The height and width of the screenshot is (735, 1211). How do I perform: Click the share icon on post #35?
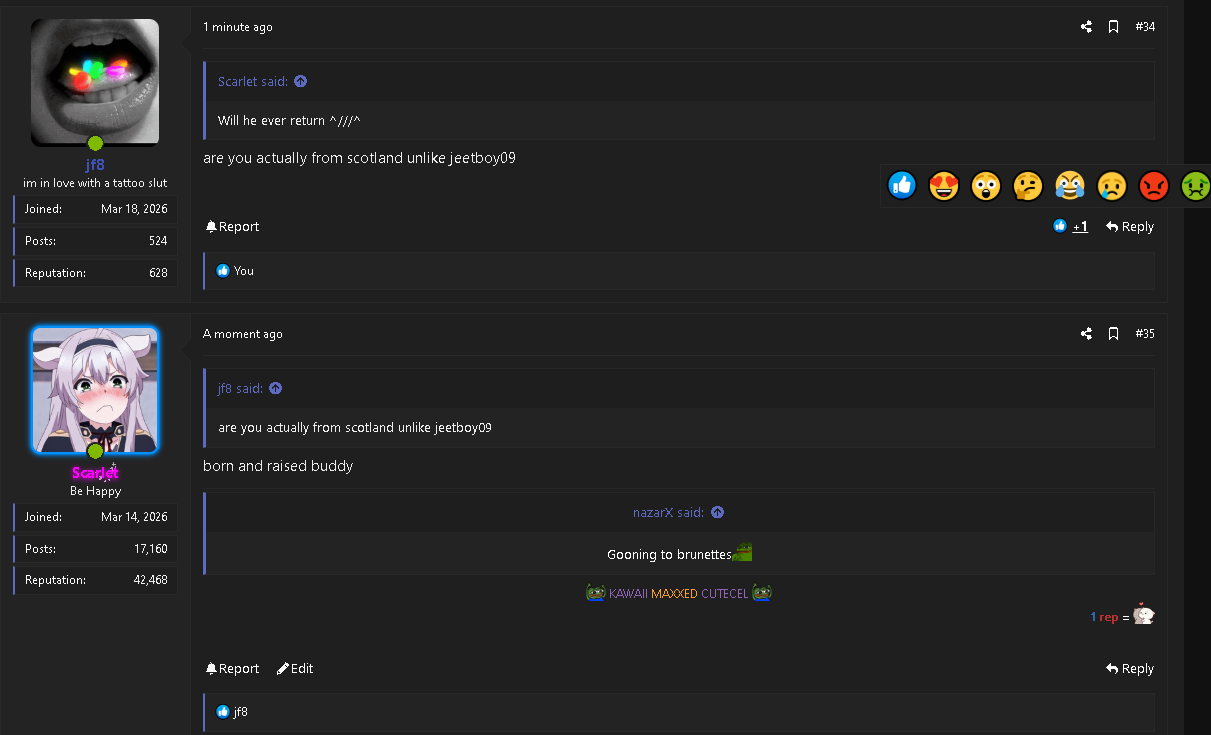[1086, 334]
